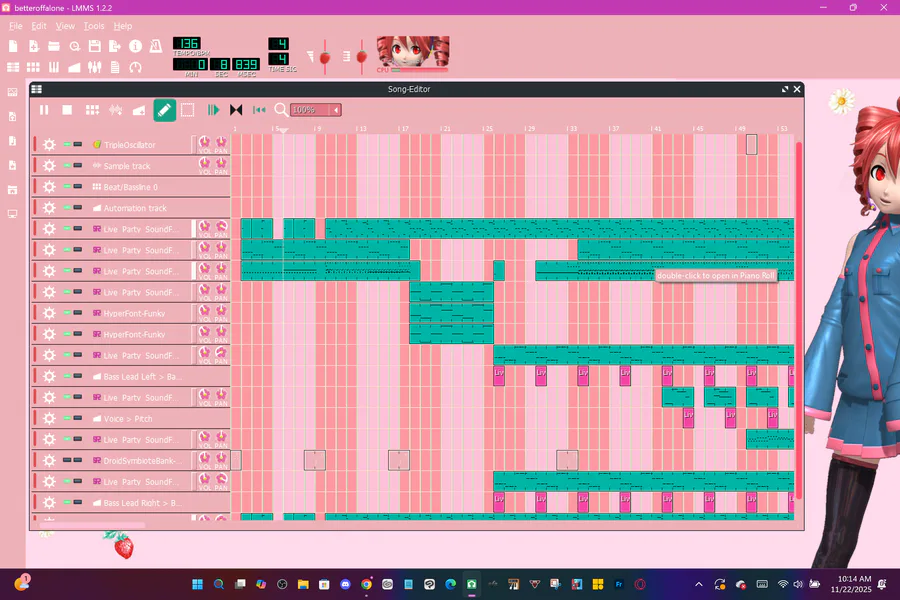Click the What's This info icon
Screen dimensions: 900x600
tap(135, 47)
